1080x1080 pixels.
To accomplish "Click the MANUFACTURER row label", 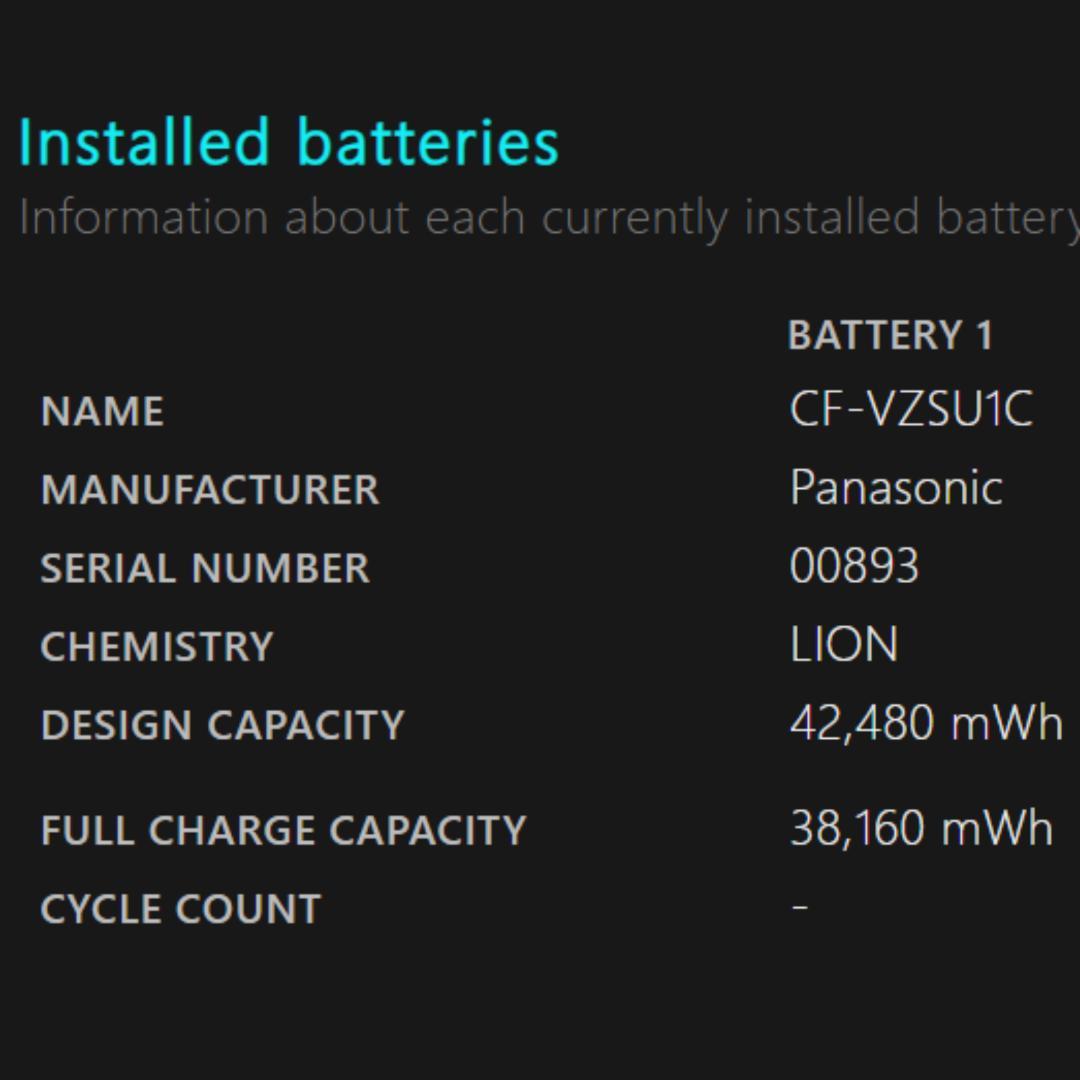I will [x=210, y=490].
